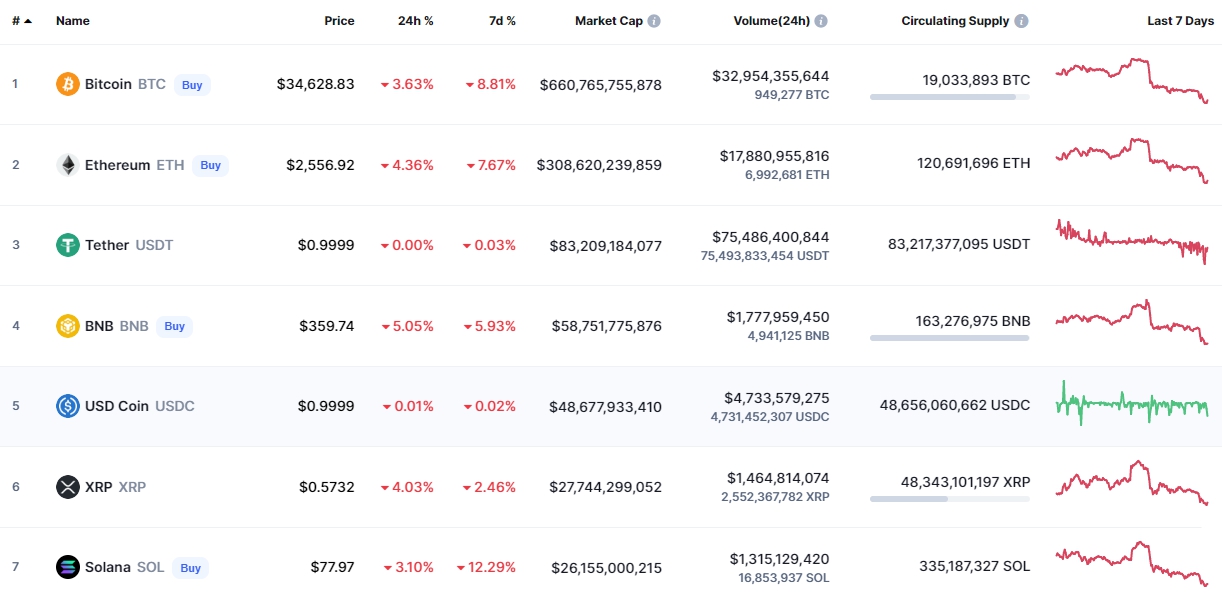The image size is (1222, 604).
Task: Select XRP price $0.5732
Action: [327, 487]
